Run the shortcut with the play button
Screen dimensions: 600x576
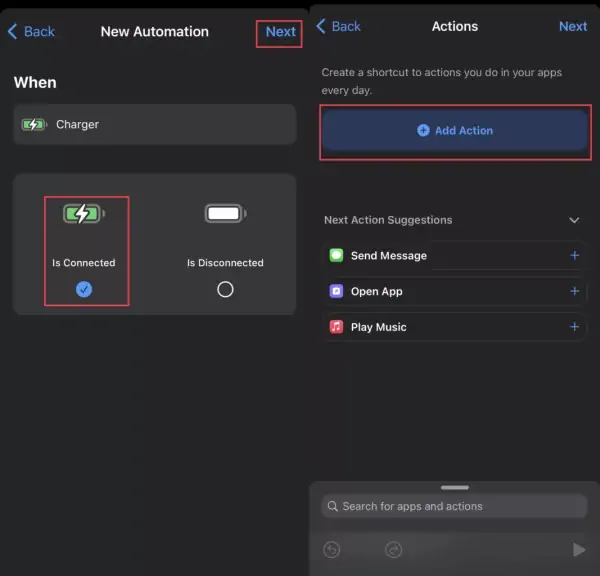pyautogui.click(x=579, y=550)
